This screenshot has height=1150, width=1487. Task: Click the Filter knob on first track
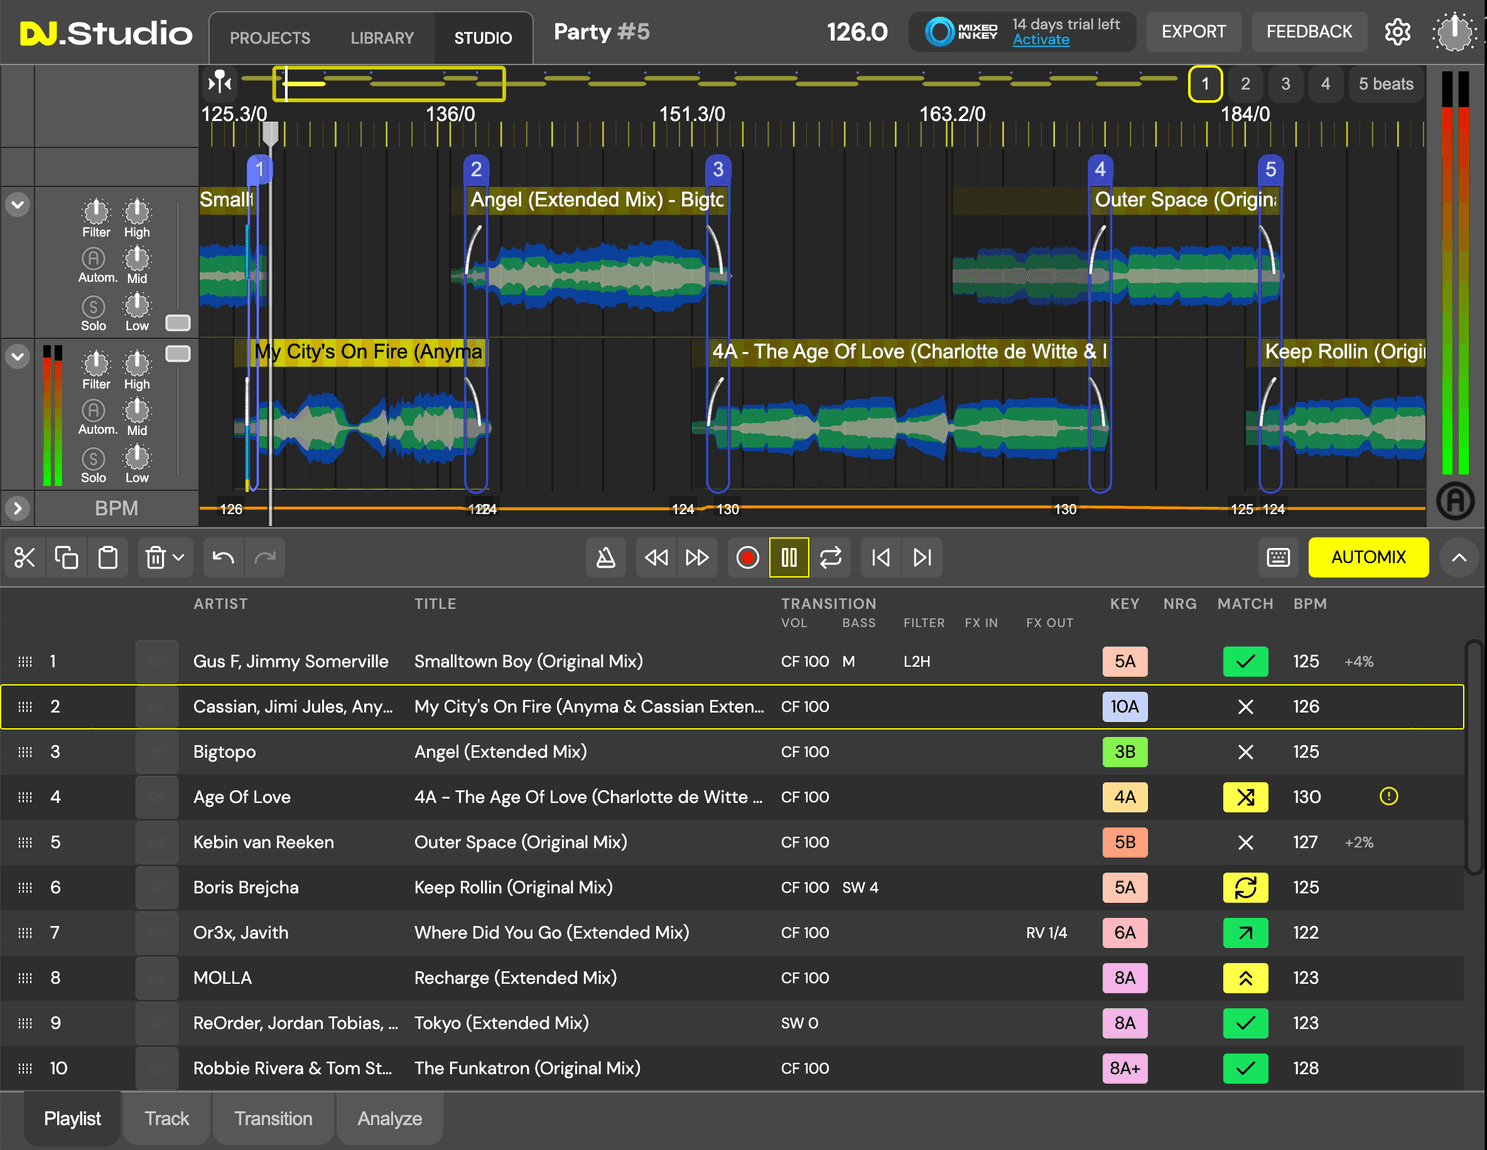(x=96, y=211)
